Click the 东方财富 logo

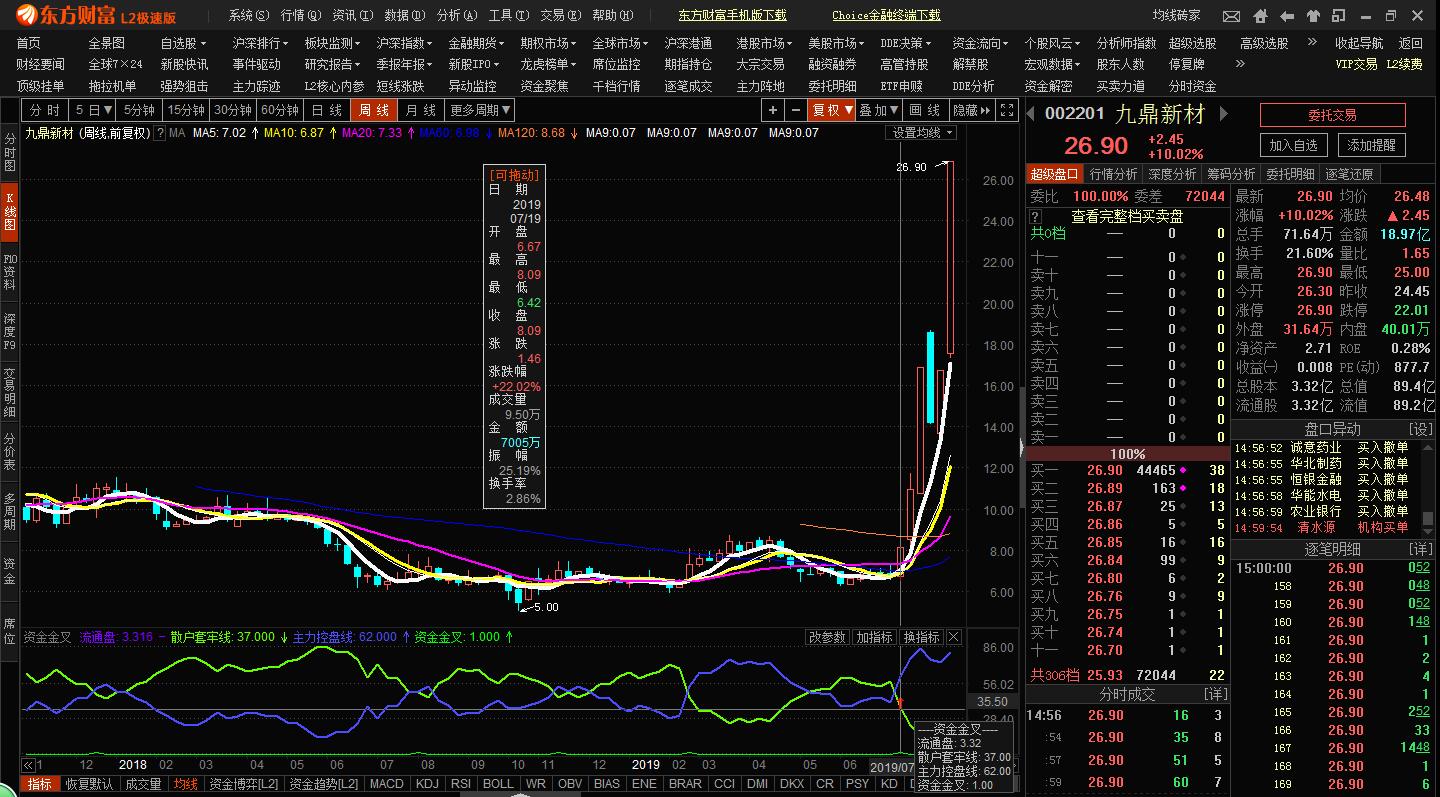[x=97, y=16]
